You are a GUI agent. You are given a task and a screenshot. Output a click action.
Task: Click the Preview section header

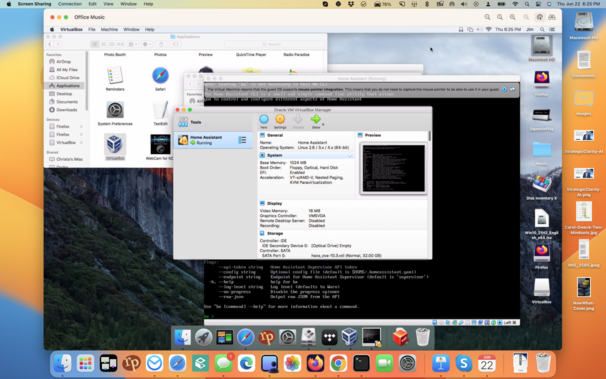click(x=373, y=135)
